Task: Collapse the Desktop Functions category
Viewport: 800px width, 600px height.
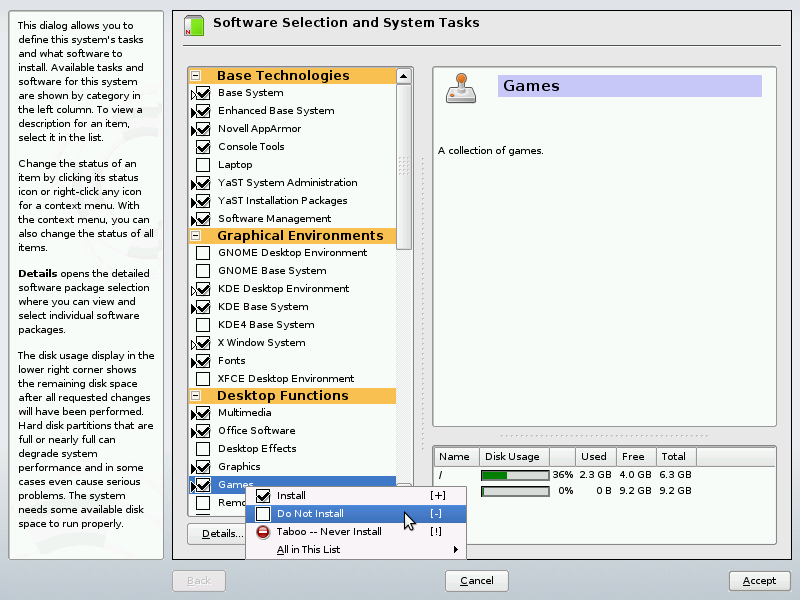Action: pyautogui.click(x=195, y=395)
